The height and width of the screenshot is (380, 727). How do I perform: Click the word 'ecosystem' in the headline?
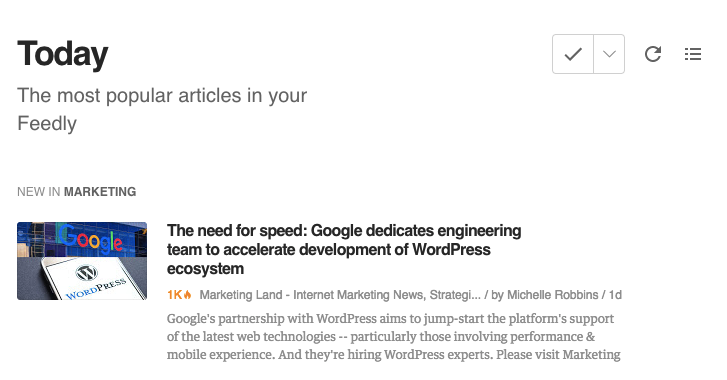click(205, 269)
